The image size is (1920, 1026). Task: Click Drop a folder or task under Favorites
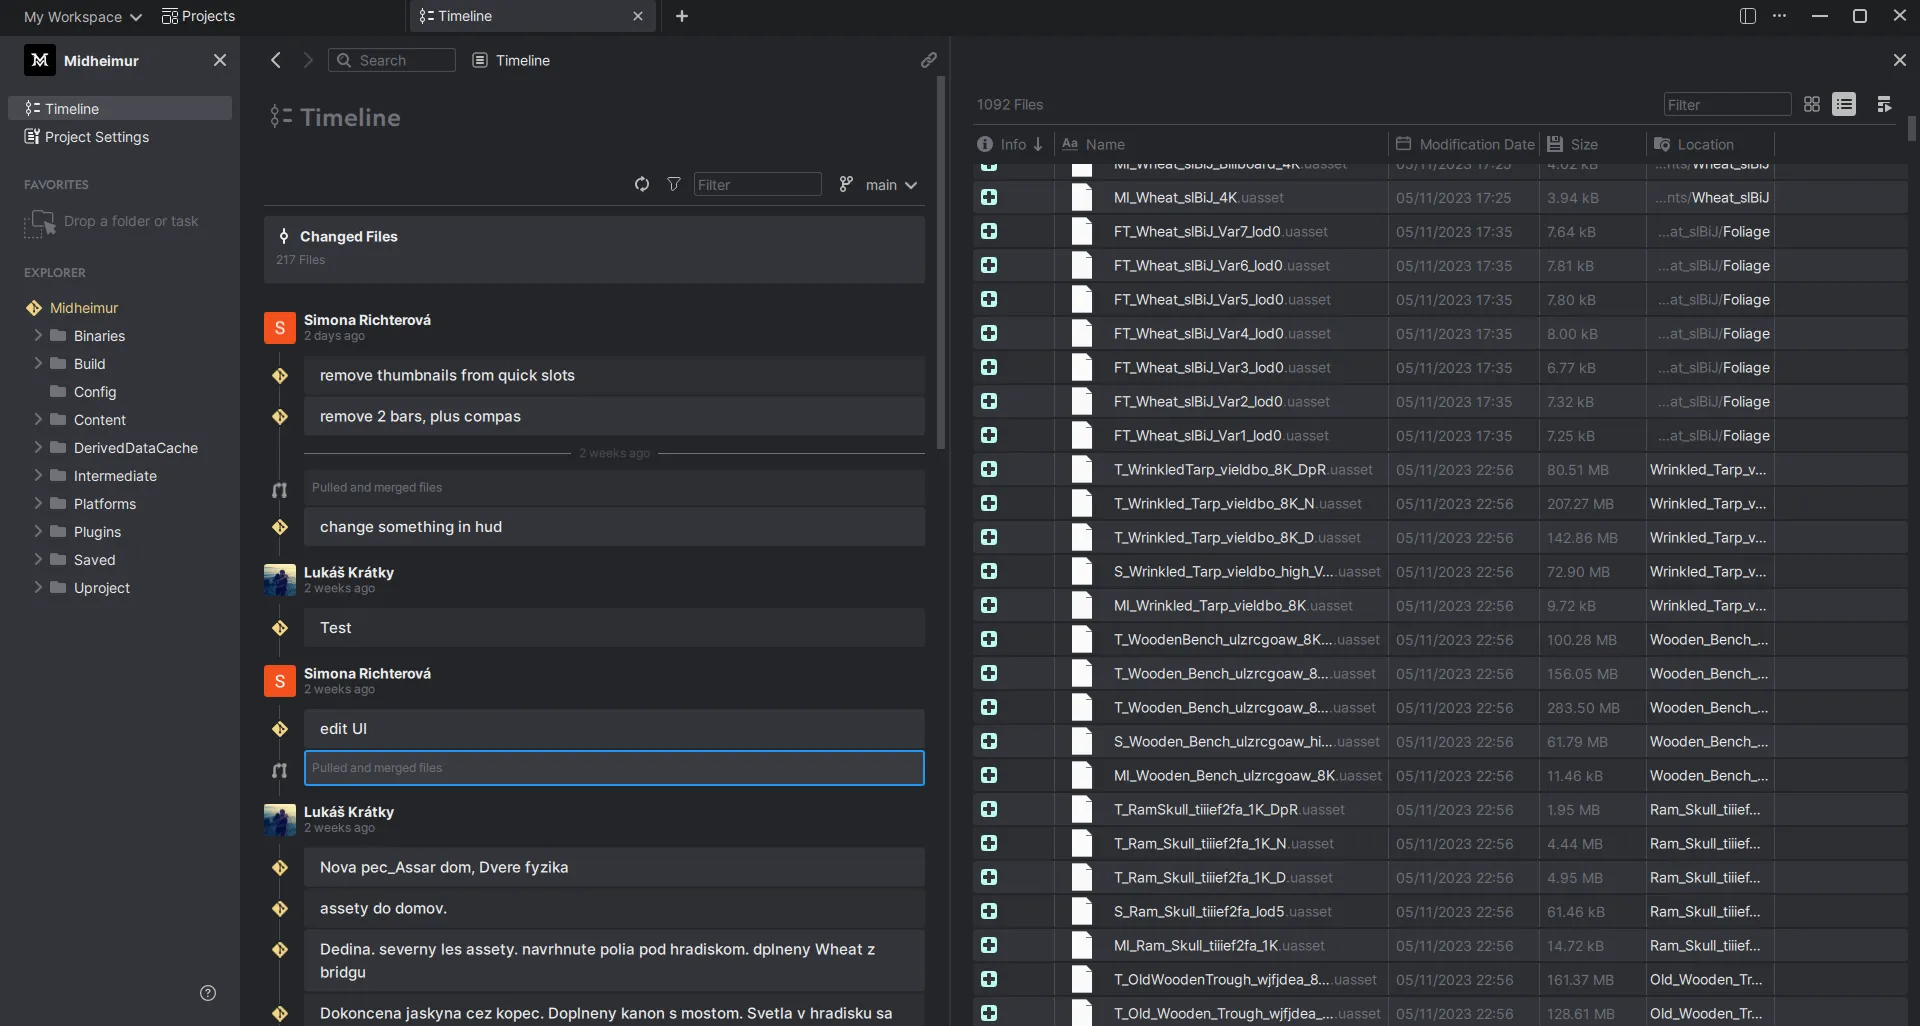120,221
